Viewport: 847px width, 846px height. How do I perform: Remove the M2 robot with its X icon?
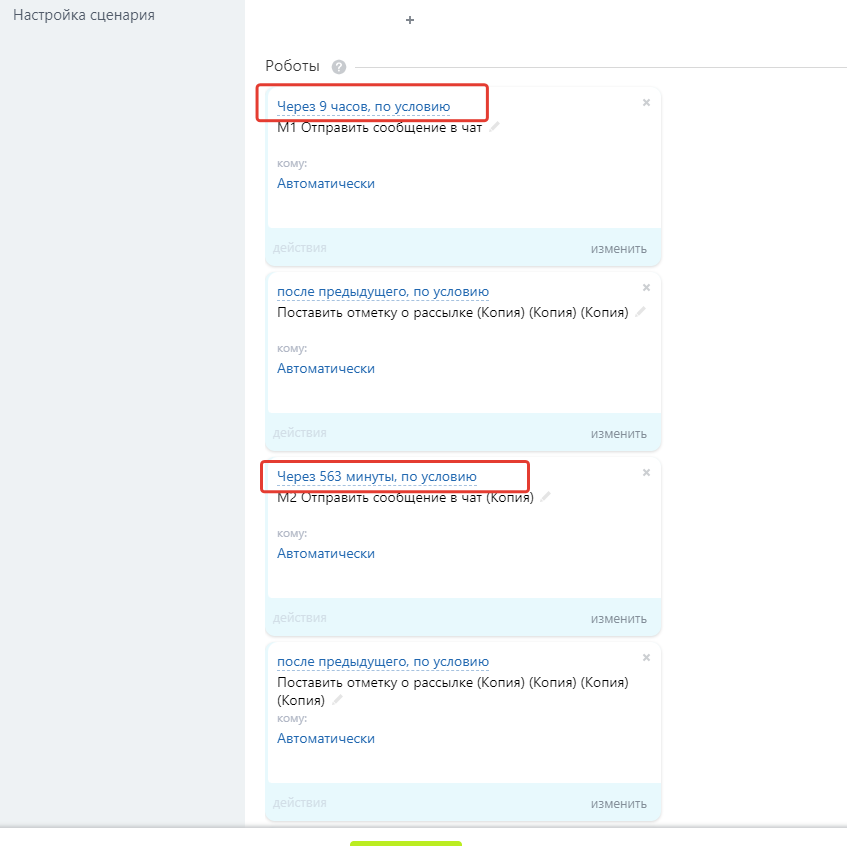point(646,472)
